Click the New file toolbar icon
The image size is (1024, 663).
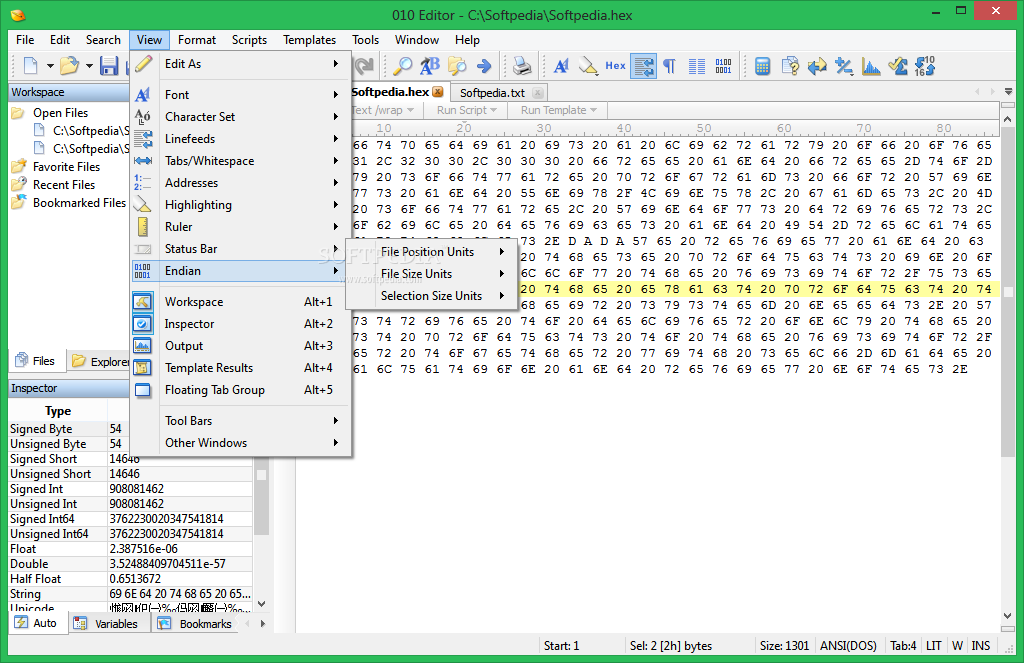coord(31,65)
